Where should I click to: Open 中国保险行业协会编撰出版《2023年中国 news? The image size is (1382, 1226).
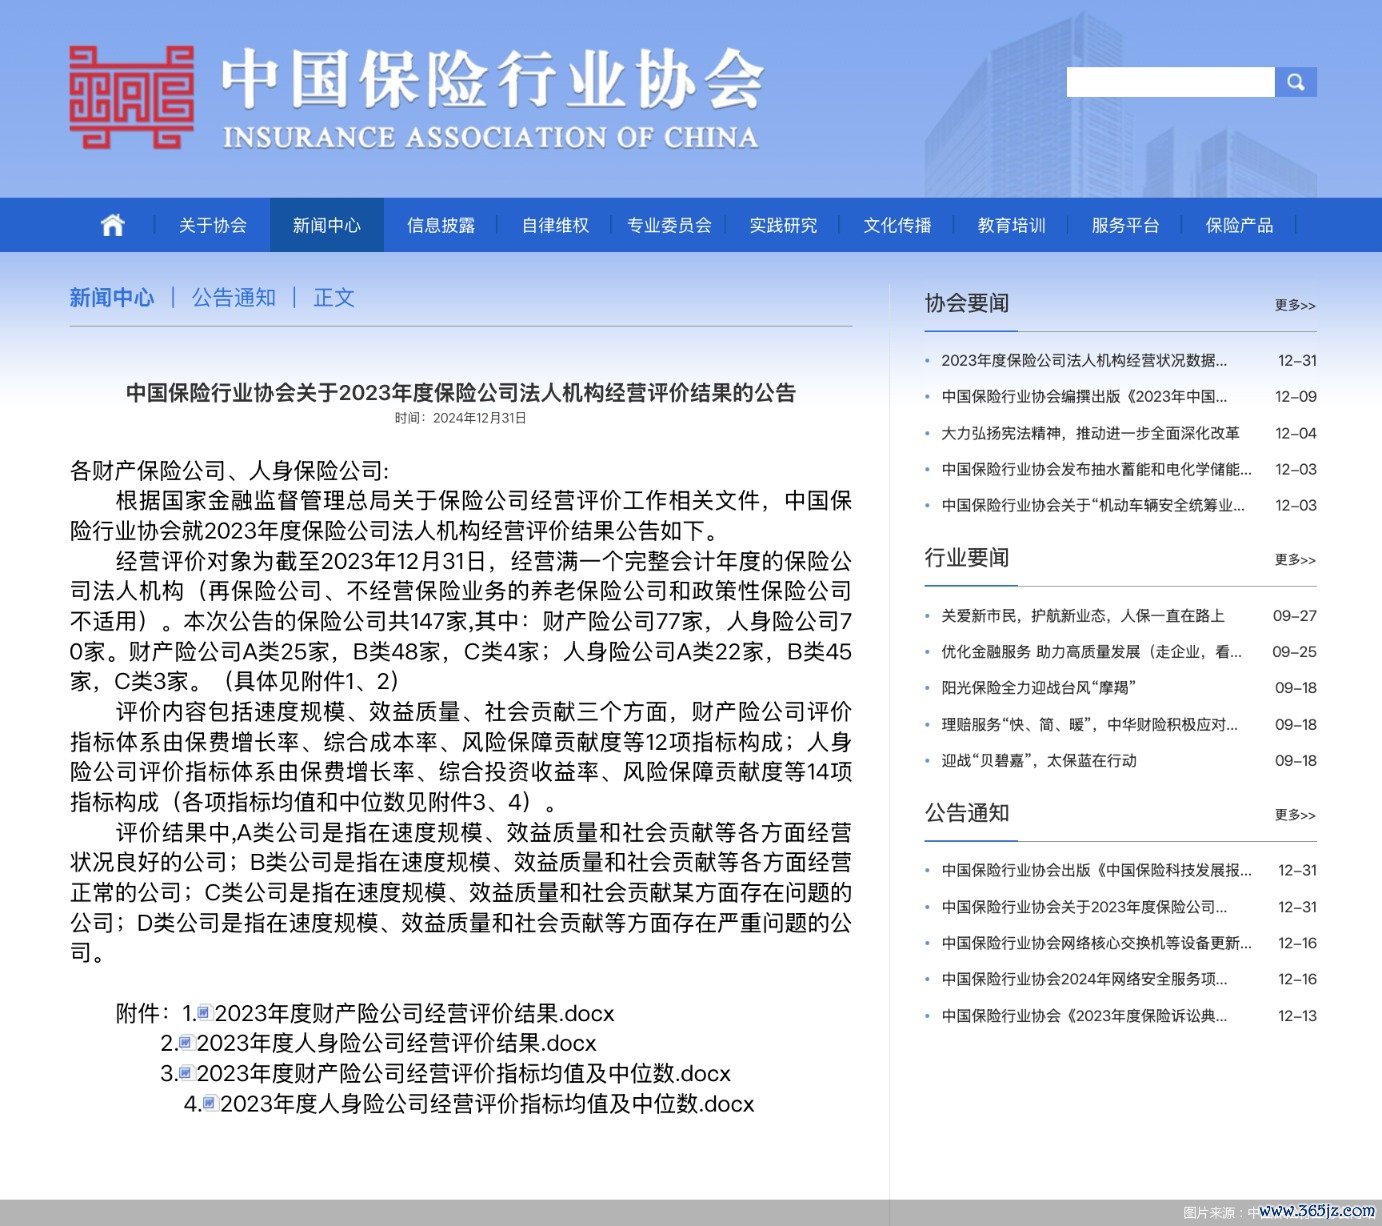(1084, 396)
